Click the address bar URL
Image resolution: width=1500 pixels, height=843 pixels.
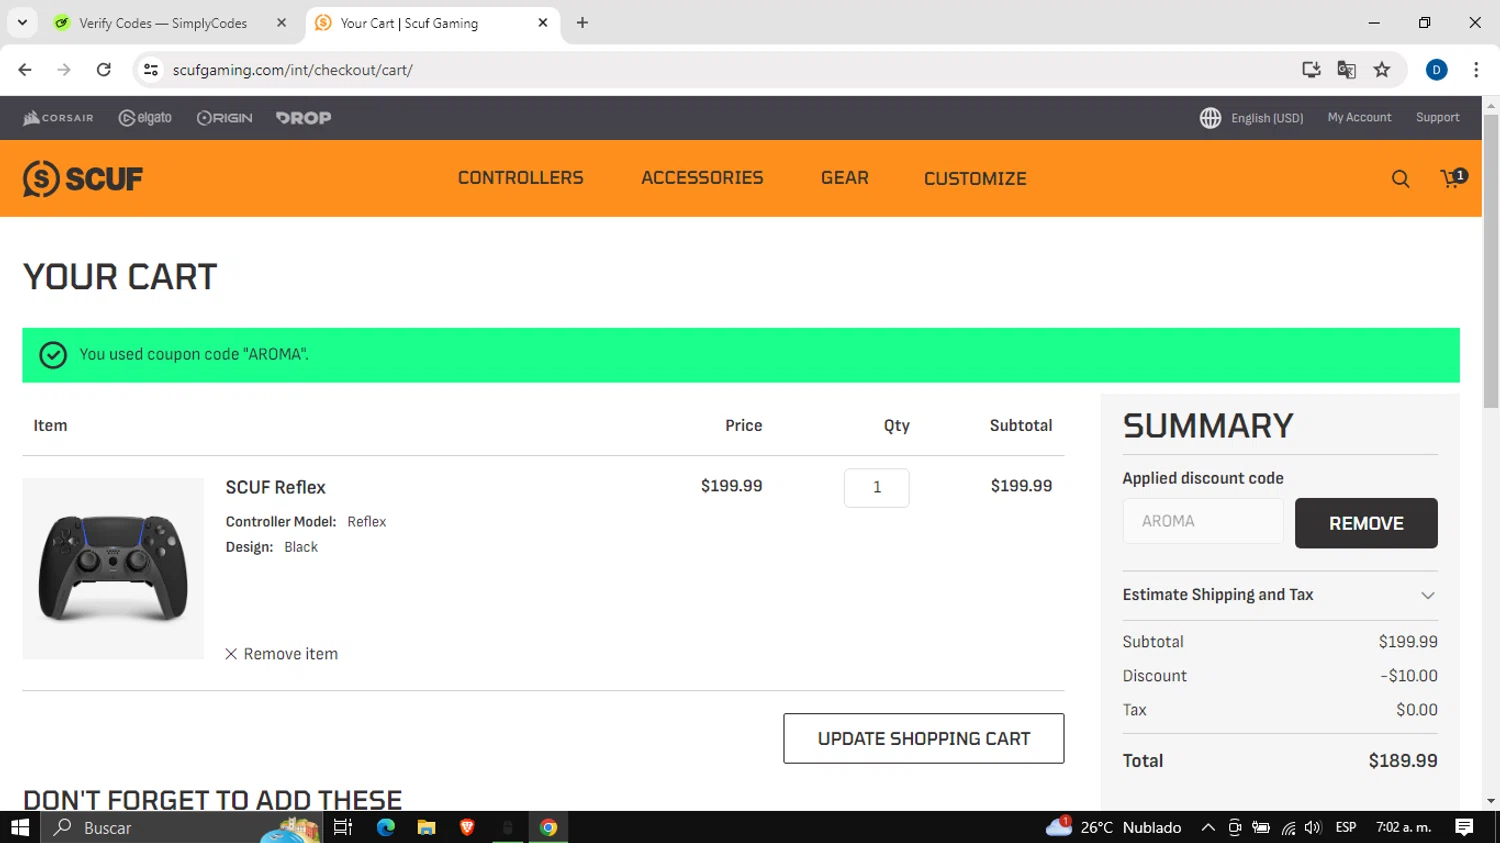click(x=292, y=70)
